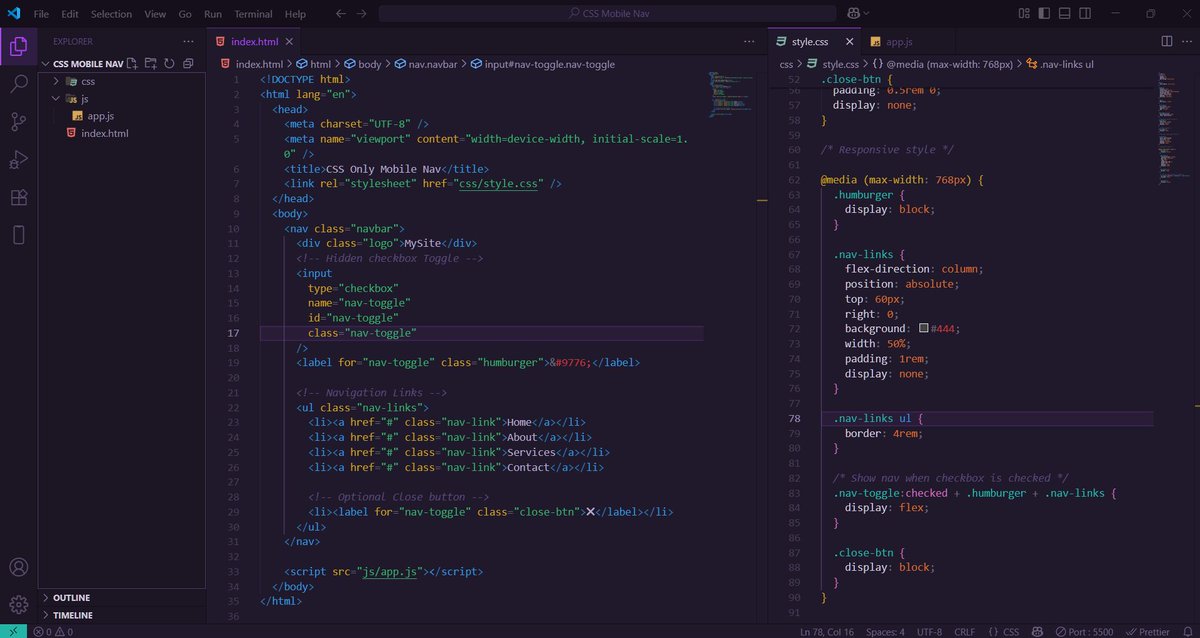Open the Extensions view
The image size is (1200, 638).
pos(18,198)
